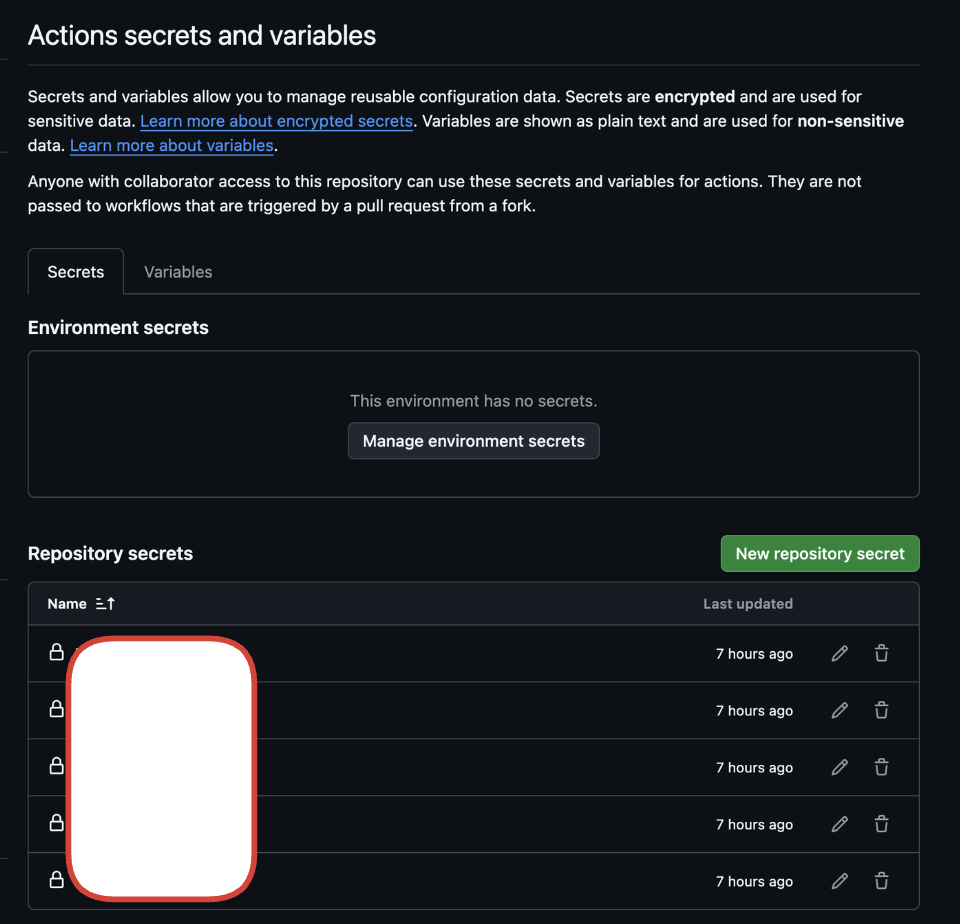Switch to the Variables tab
Viewport: 960px width, 924px height.
pos(178,272)
